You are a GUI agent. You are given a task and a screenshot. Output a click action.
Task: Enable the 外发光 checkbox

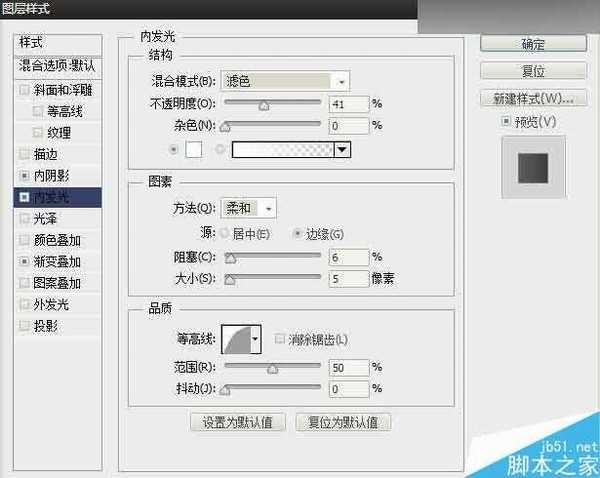pos(24,304)
